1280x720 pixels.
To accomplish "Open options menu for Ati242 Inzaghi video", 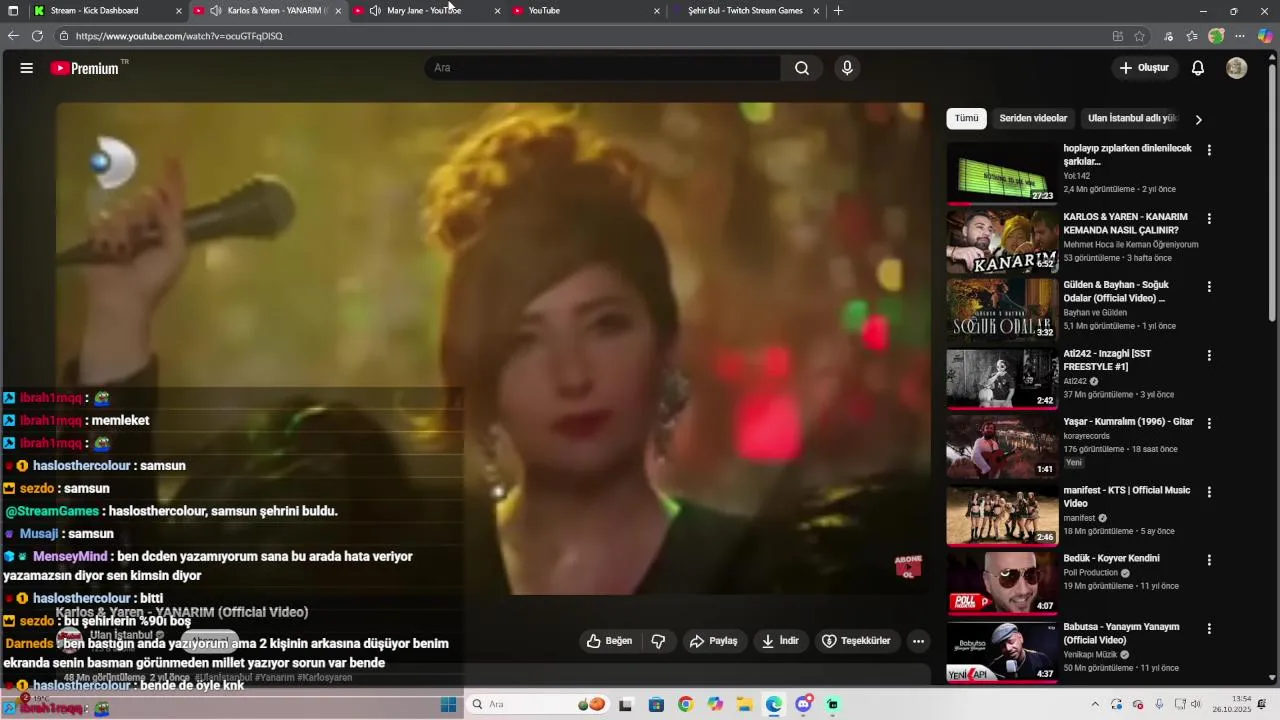I will [1209, 355].
